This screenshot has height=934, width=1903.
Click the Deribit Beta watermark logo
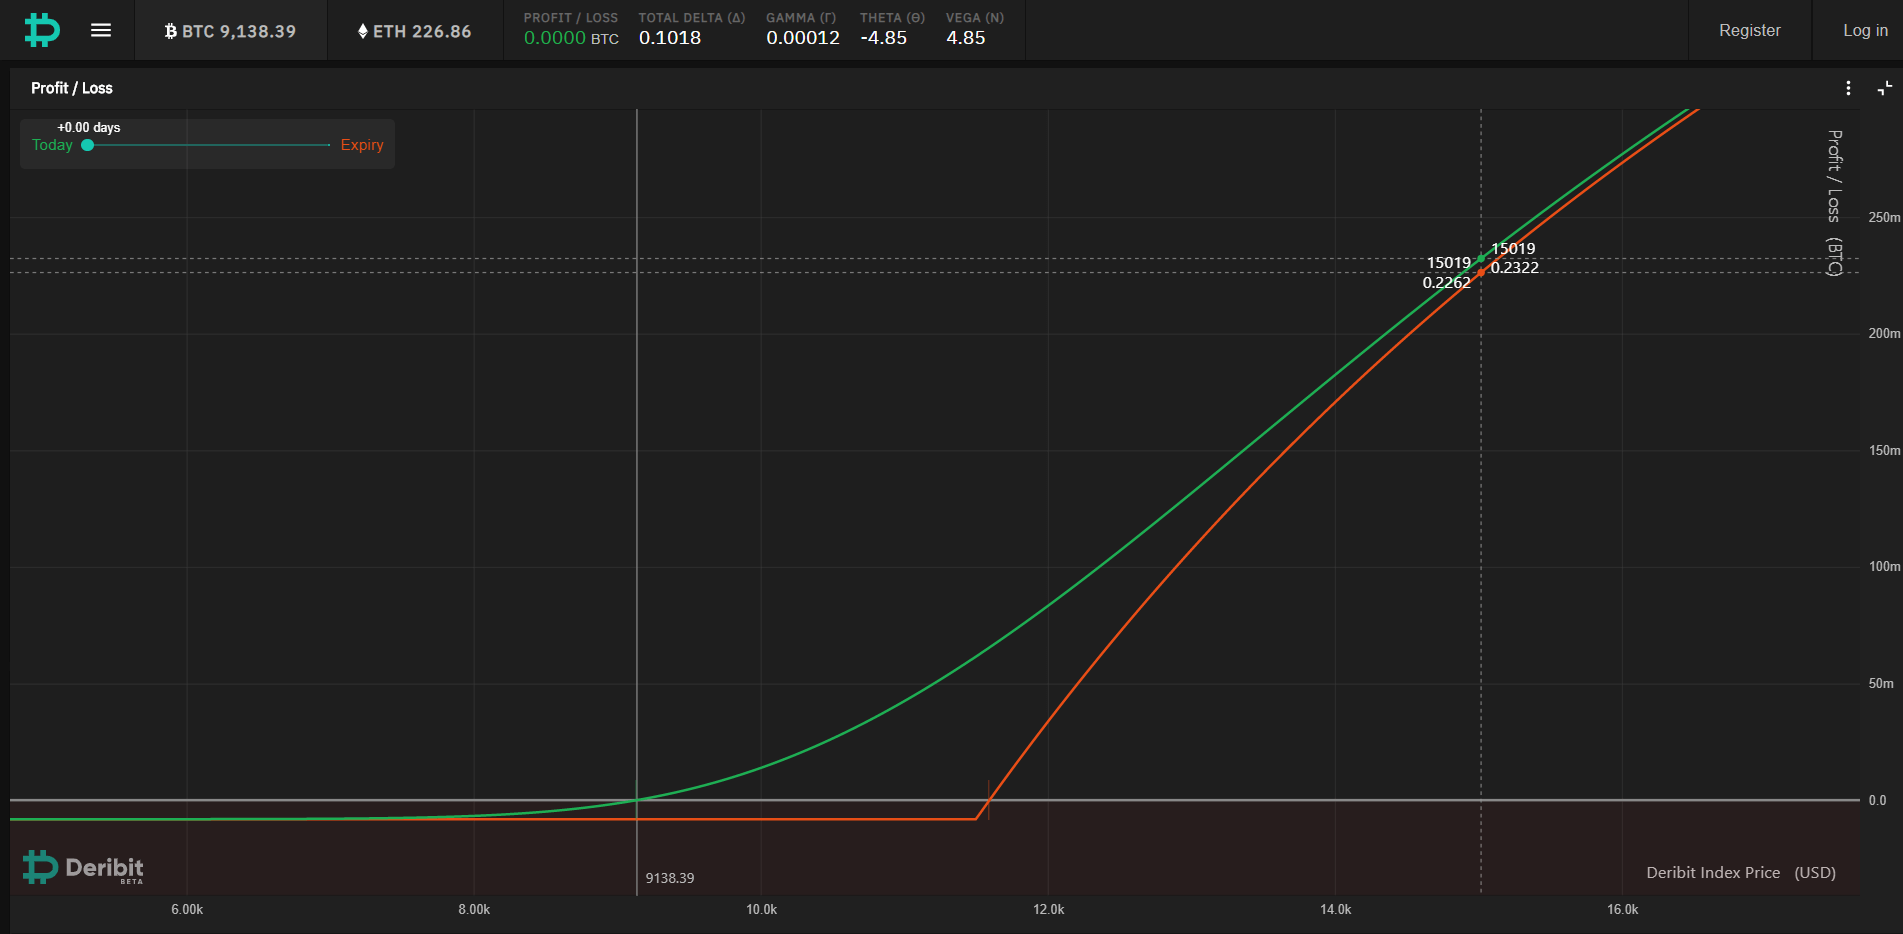84,867
